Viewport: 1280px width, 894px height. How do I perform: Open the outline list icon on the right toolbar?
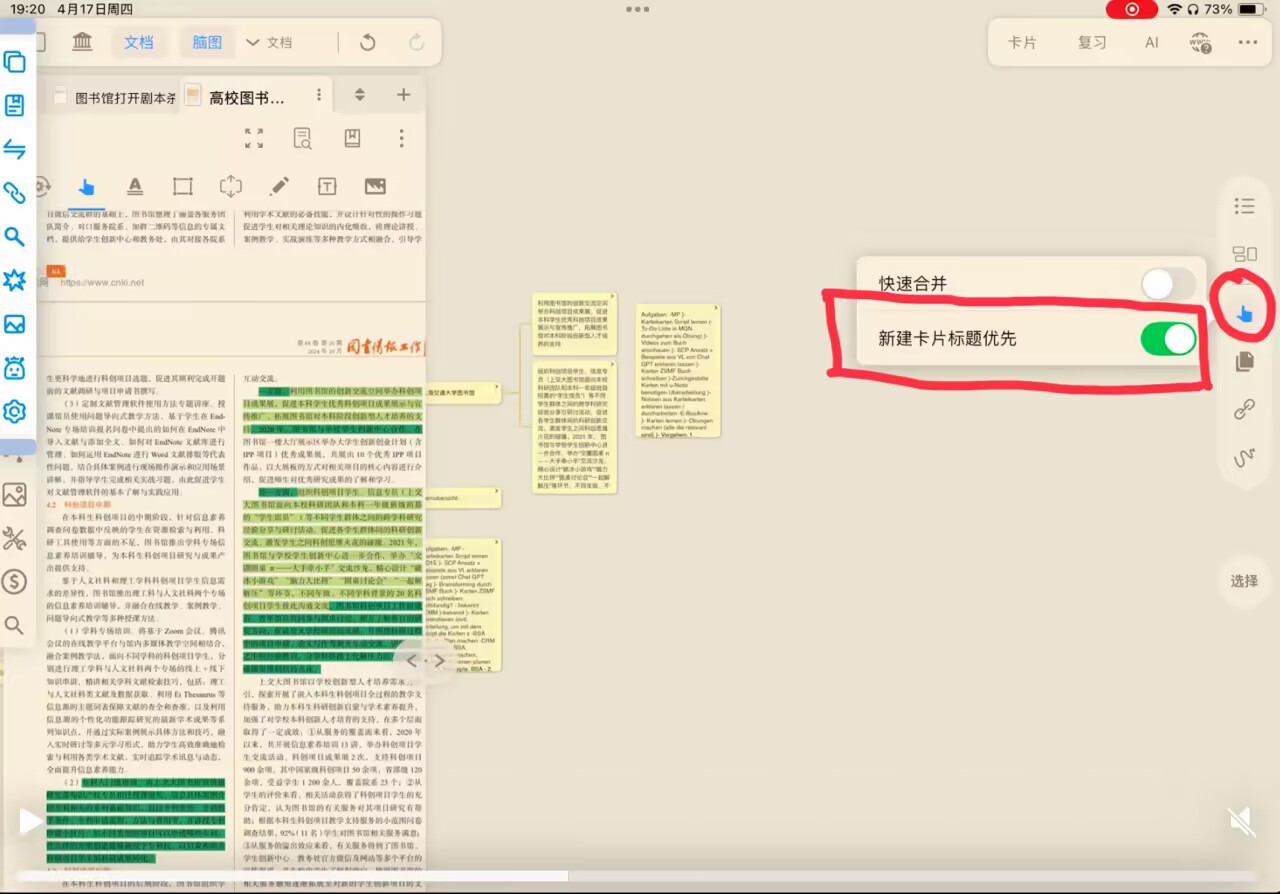[x=1244, y=206]
